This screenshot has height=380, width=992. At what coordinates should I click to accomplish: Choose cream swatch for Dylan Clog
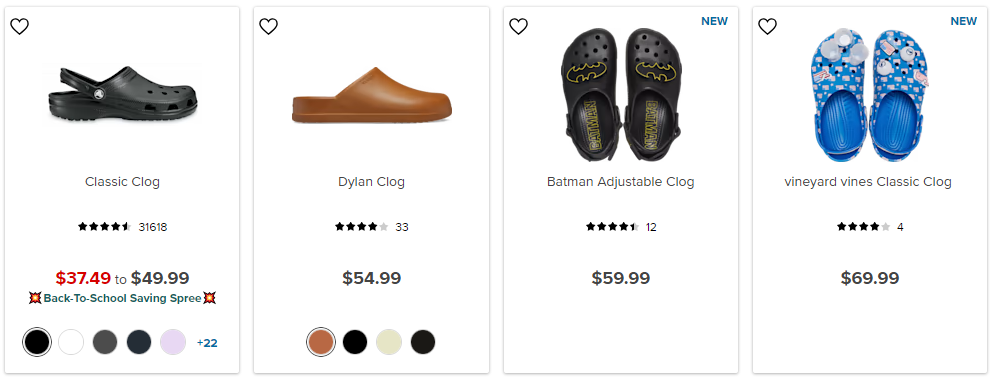389,342
